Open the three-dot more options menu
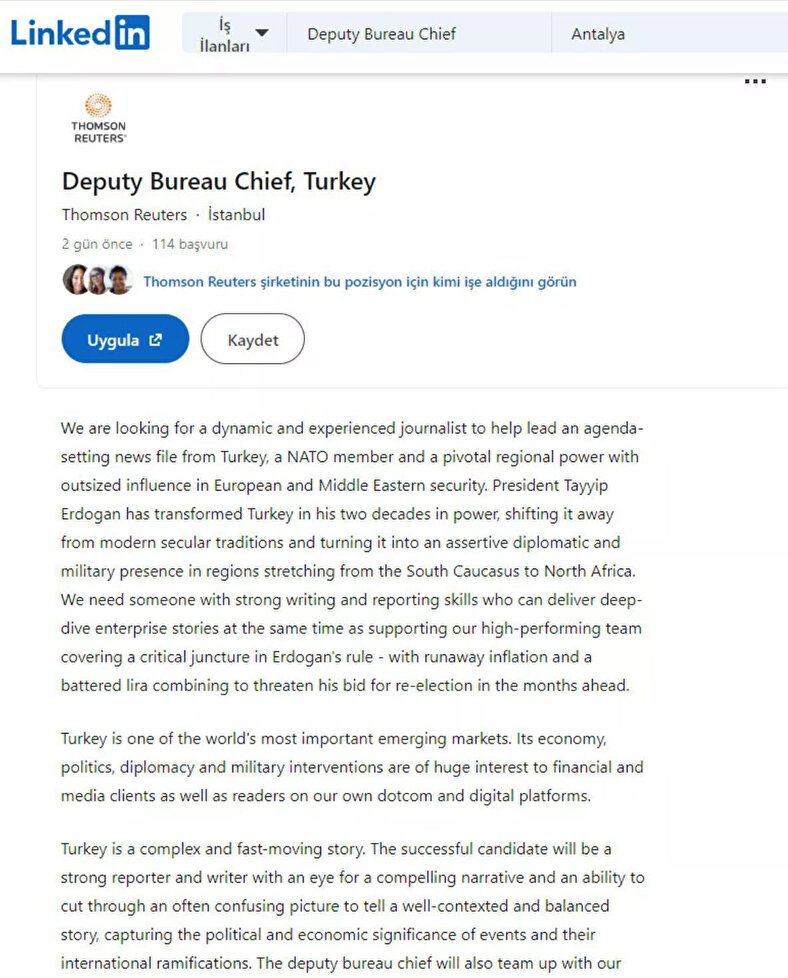This screenshot has width=788, height=978. [x=755, y=82]
